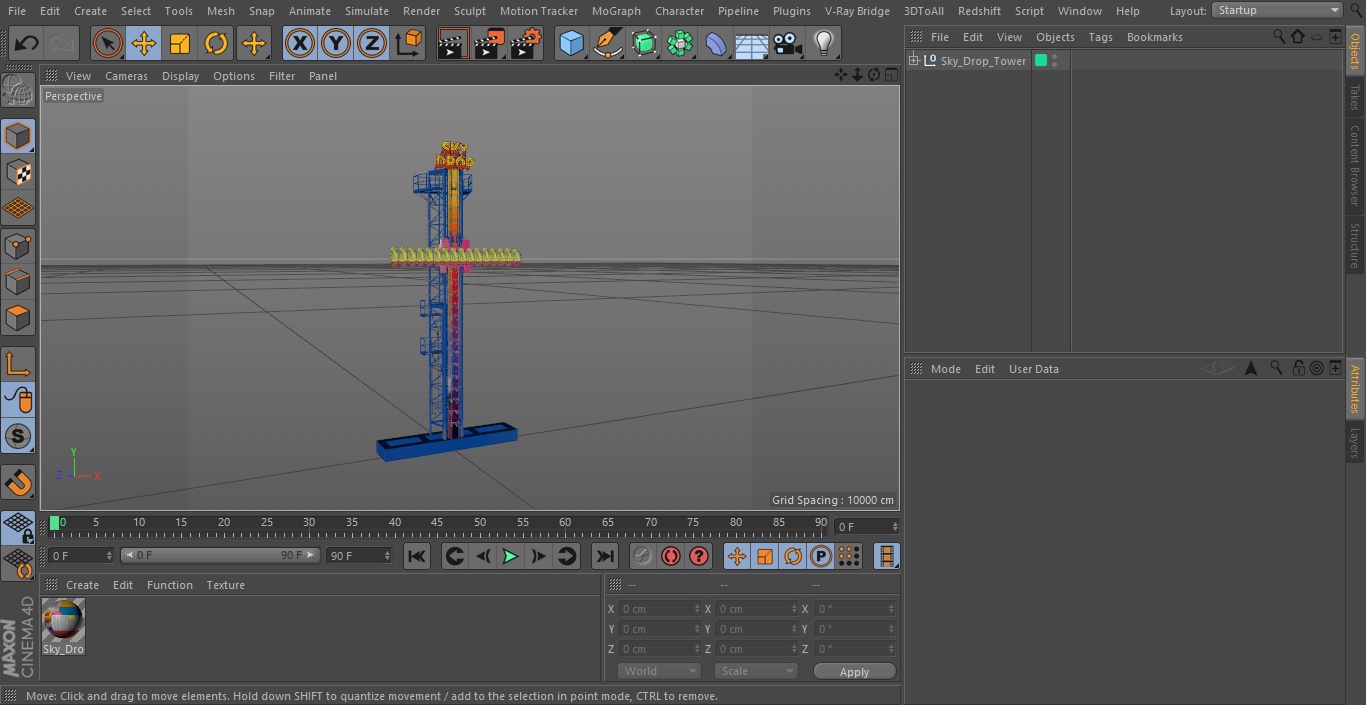The width and height of the screenshot is (1366, 705).
Task: Expand the Sky_Drop_Tower object tree
Action: coord(914,61)
